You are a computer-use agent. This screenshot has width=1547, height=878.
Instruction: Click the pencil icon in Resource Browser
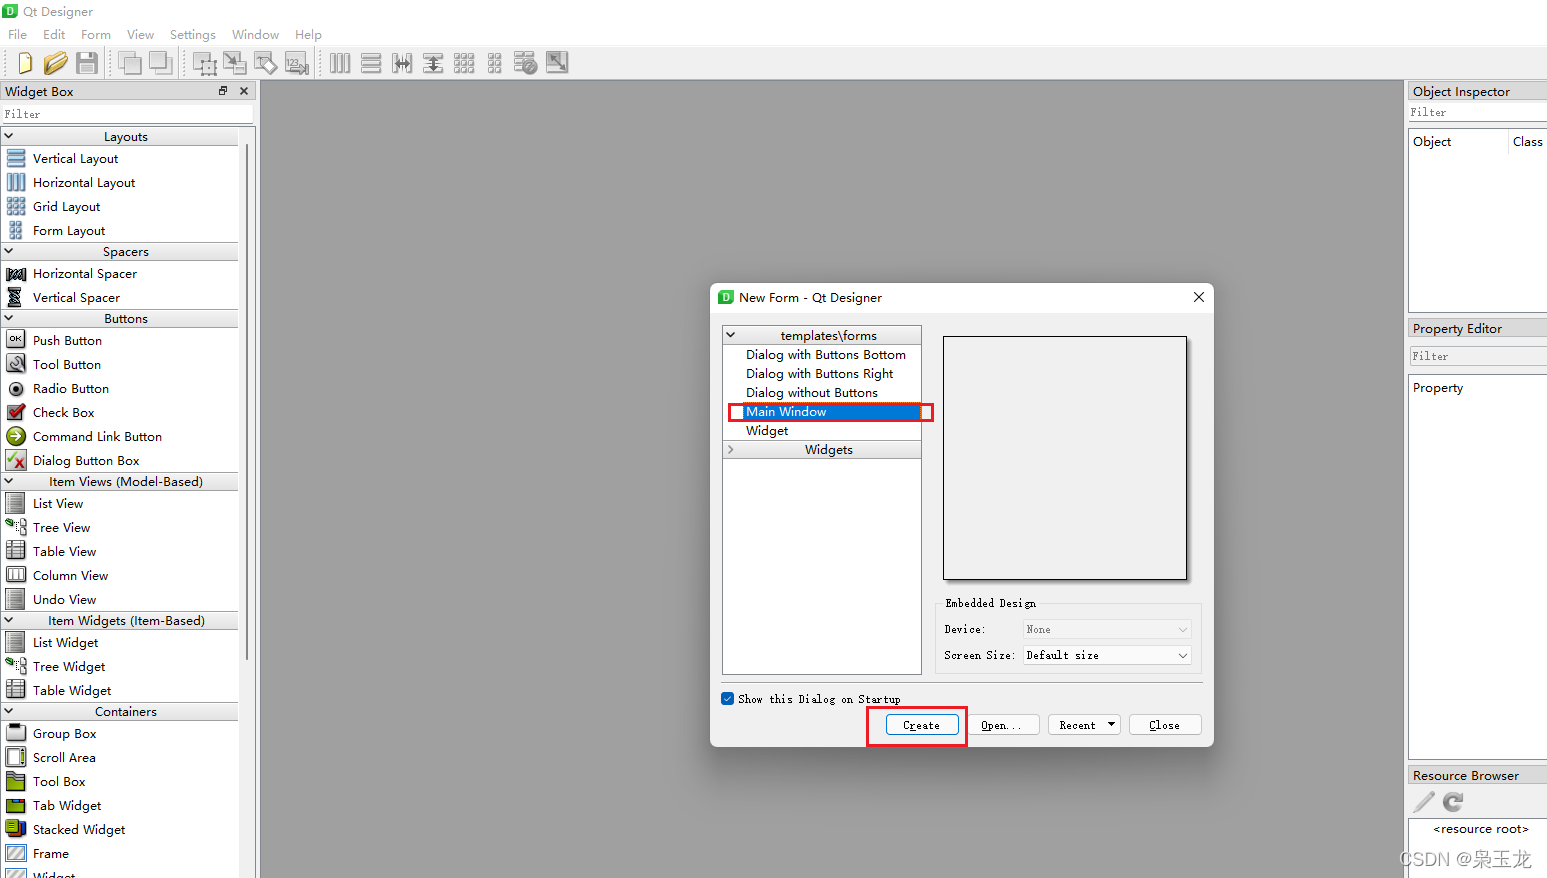click(x=1424, y=802)
